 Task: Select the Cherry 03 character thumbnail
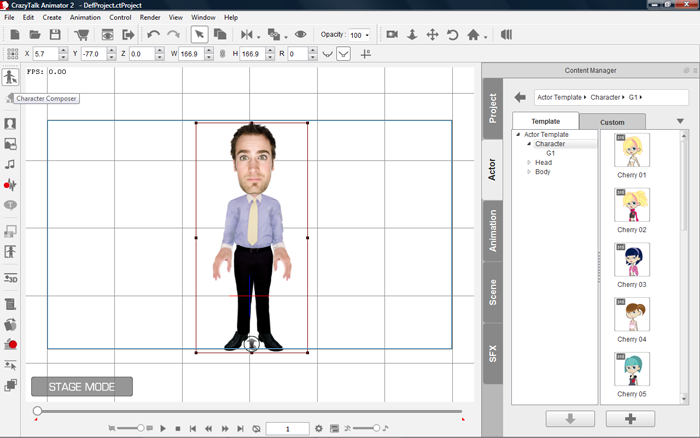click(632, 260)
